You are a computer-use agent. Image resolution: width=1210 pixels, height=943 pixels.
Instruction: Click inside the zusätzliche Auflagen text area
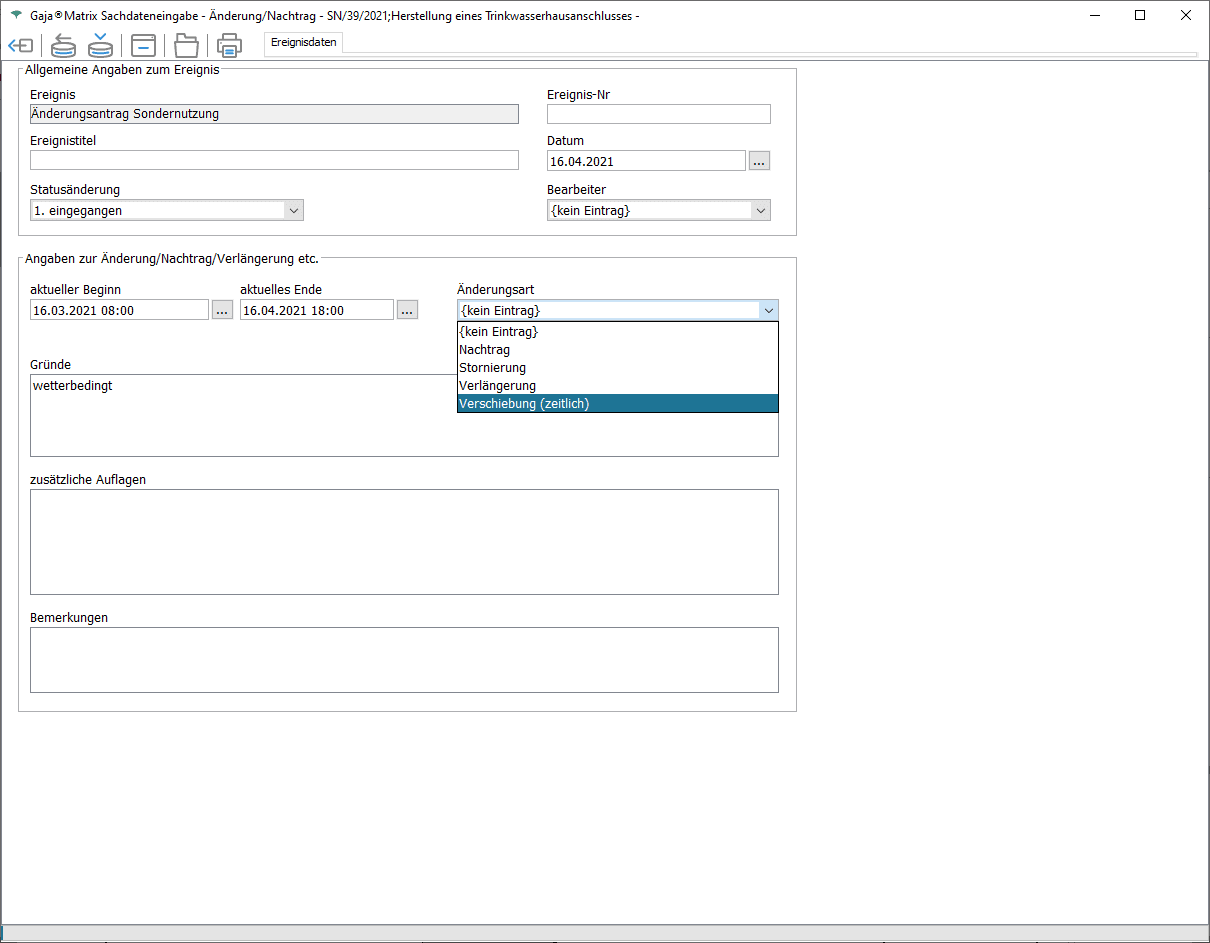[404, 542]
